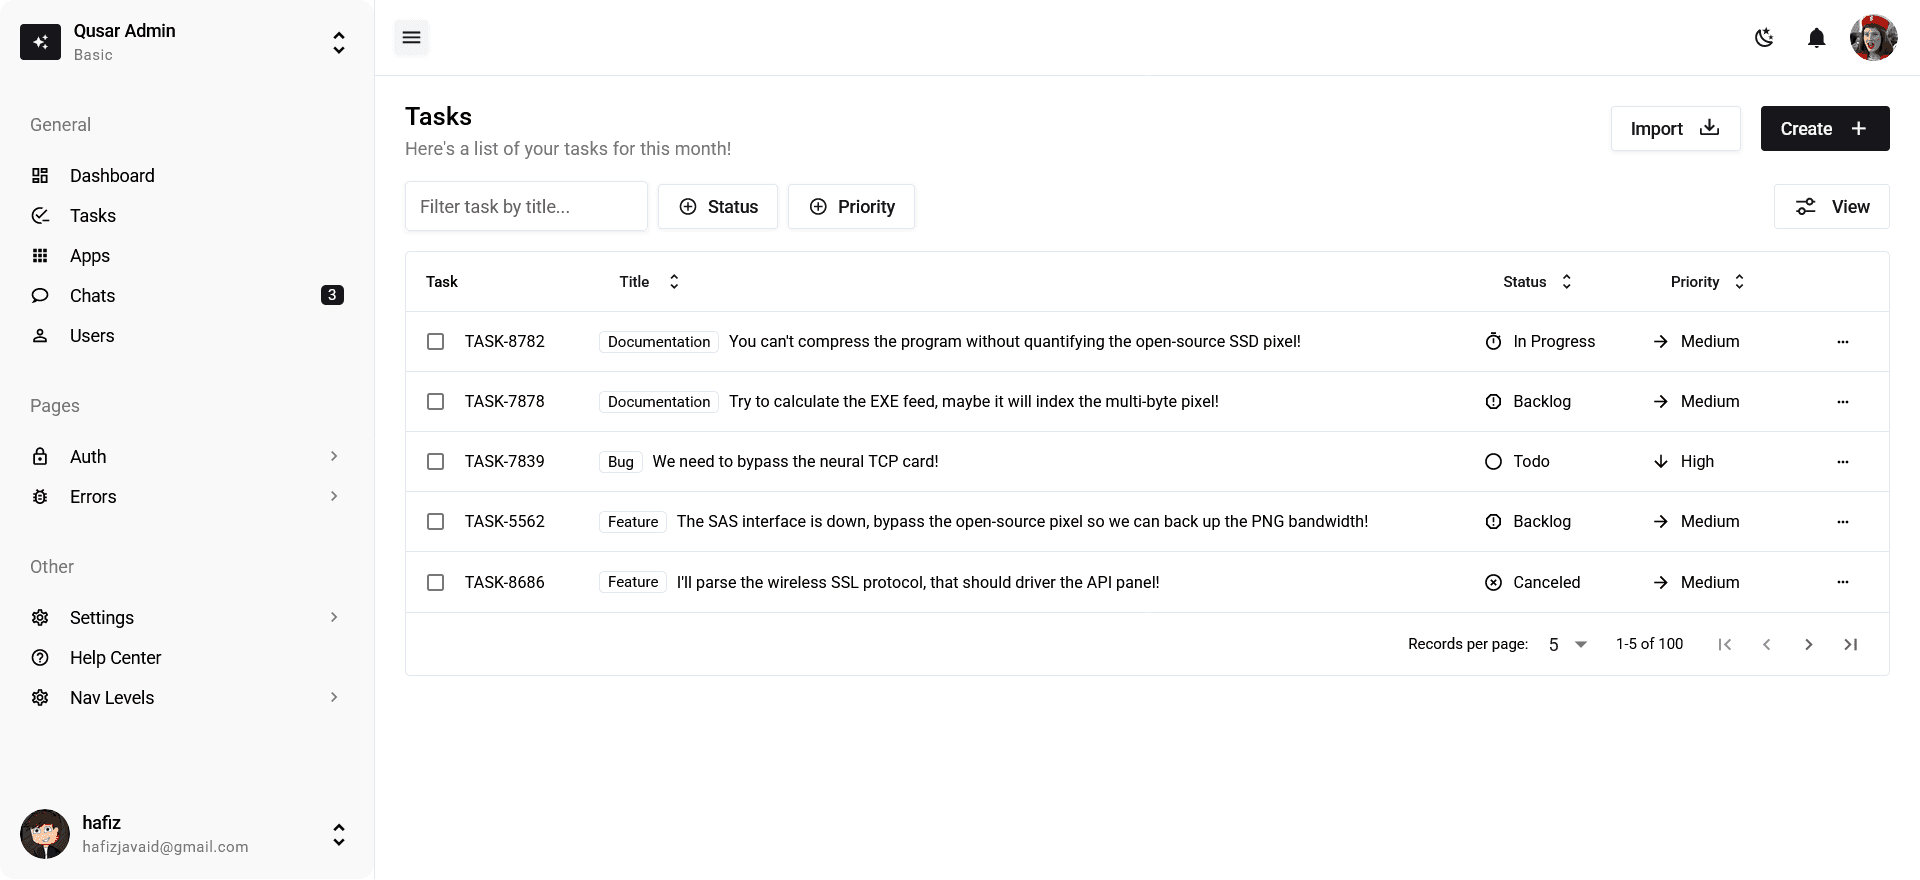1920x880 pixels.
Task: Open records per page dropdown
Action: (1567, 645)
